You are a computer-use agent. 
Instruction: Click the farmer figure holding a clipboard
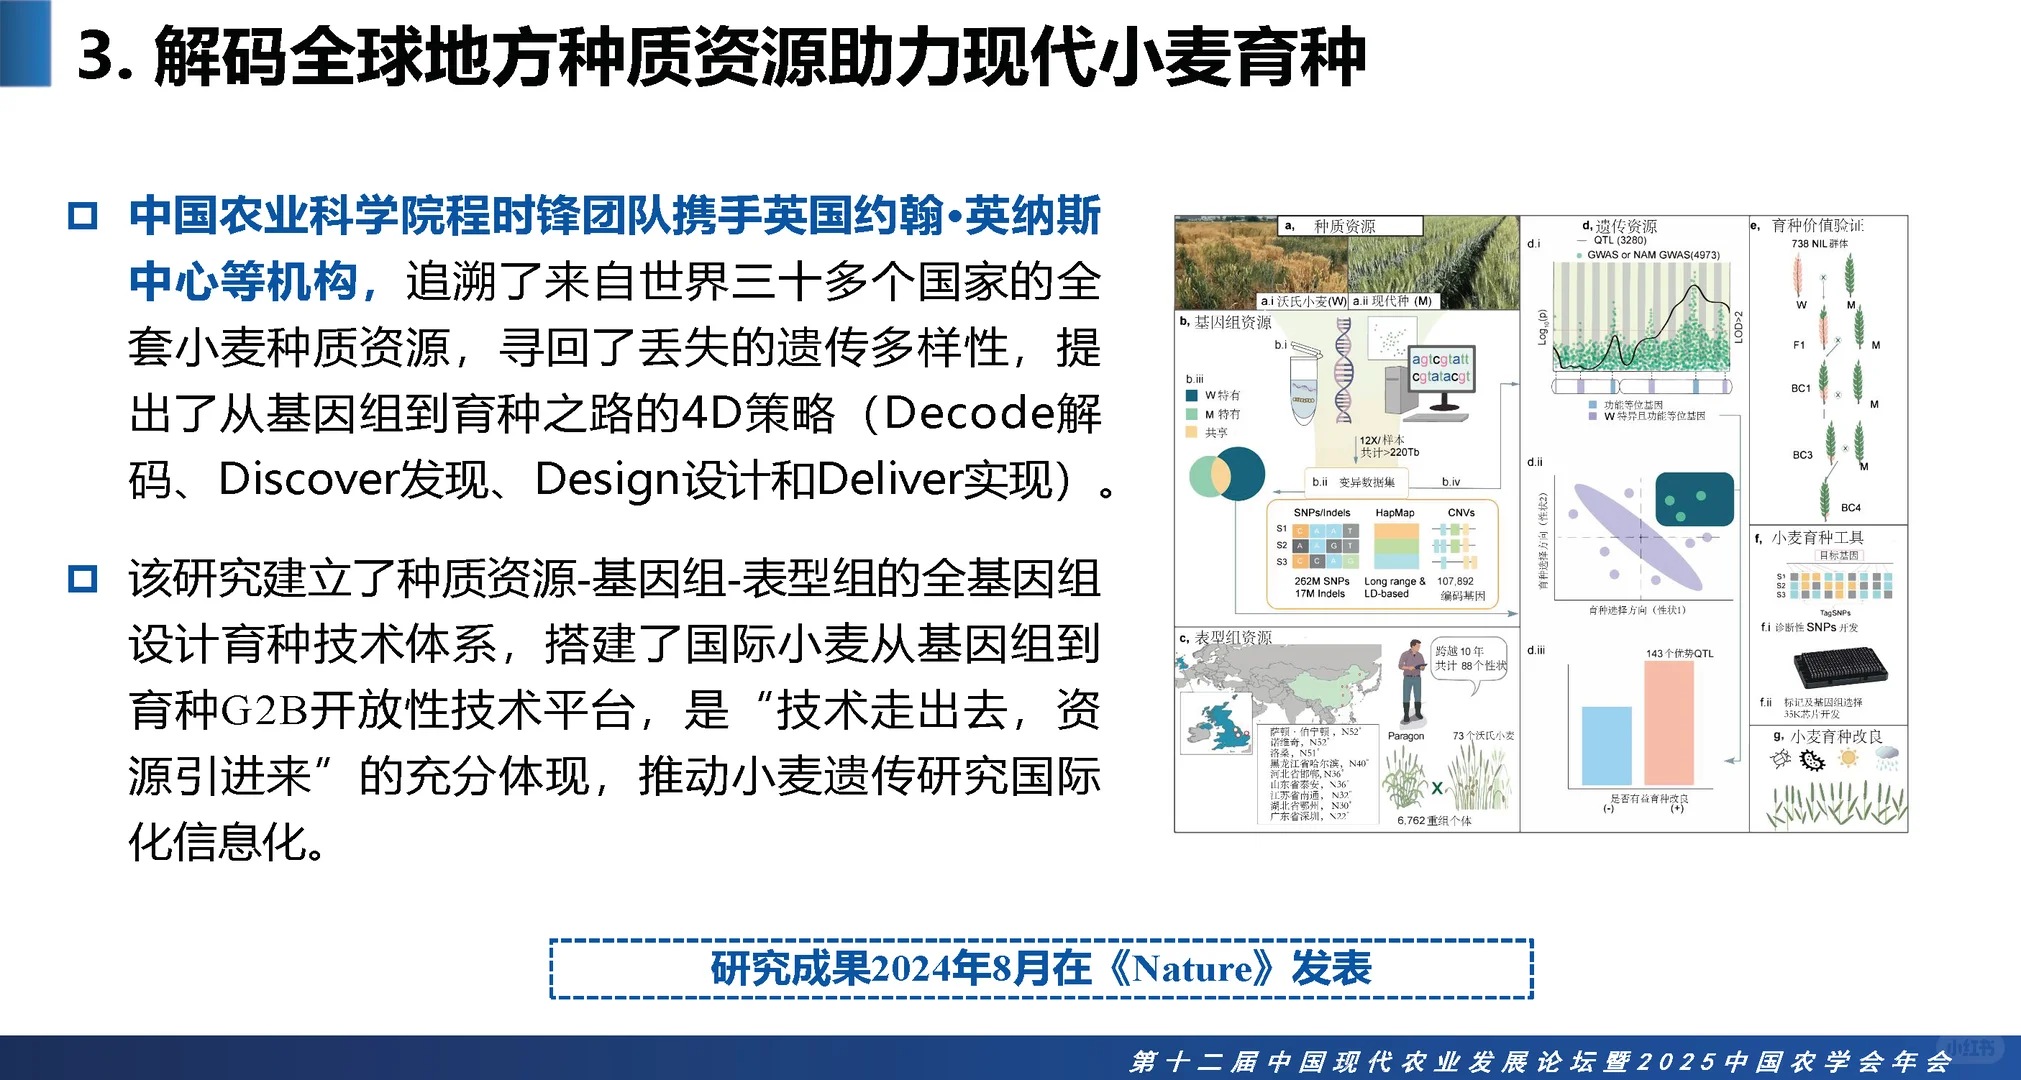tap(1412, 682)
